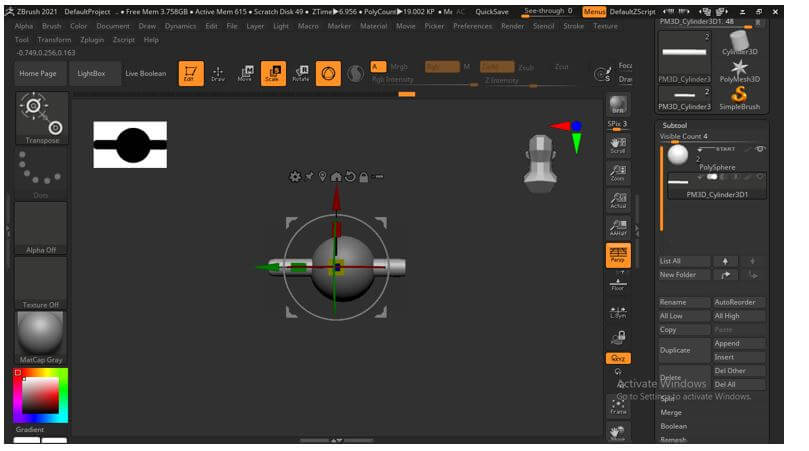Select PM3D_Cylinder3D1 subtool row
Screen dimensions: 809x451
pyautogui.click(x=717, y=186)
